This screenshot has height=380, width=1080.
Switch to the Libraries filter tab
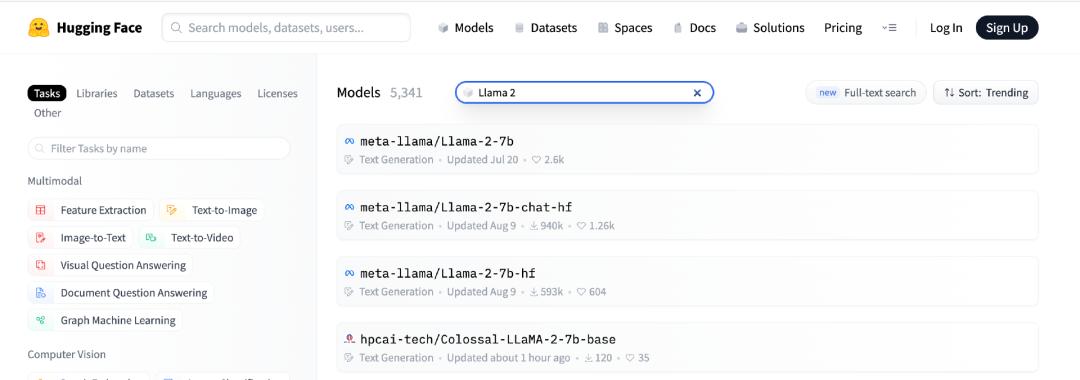pos(96,93)
